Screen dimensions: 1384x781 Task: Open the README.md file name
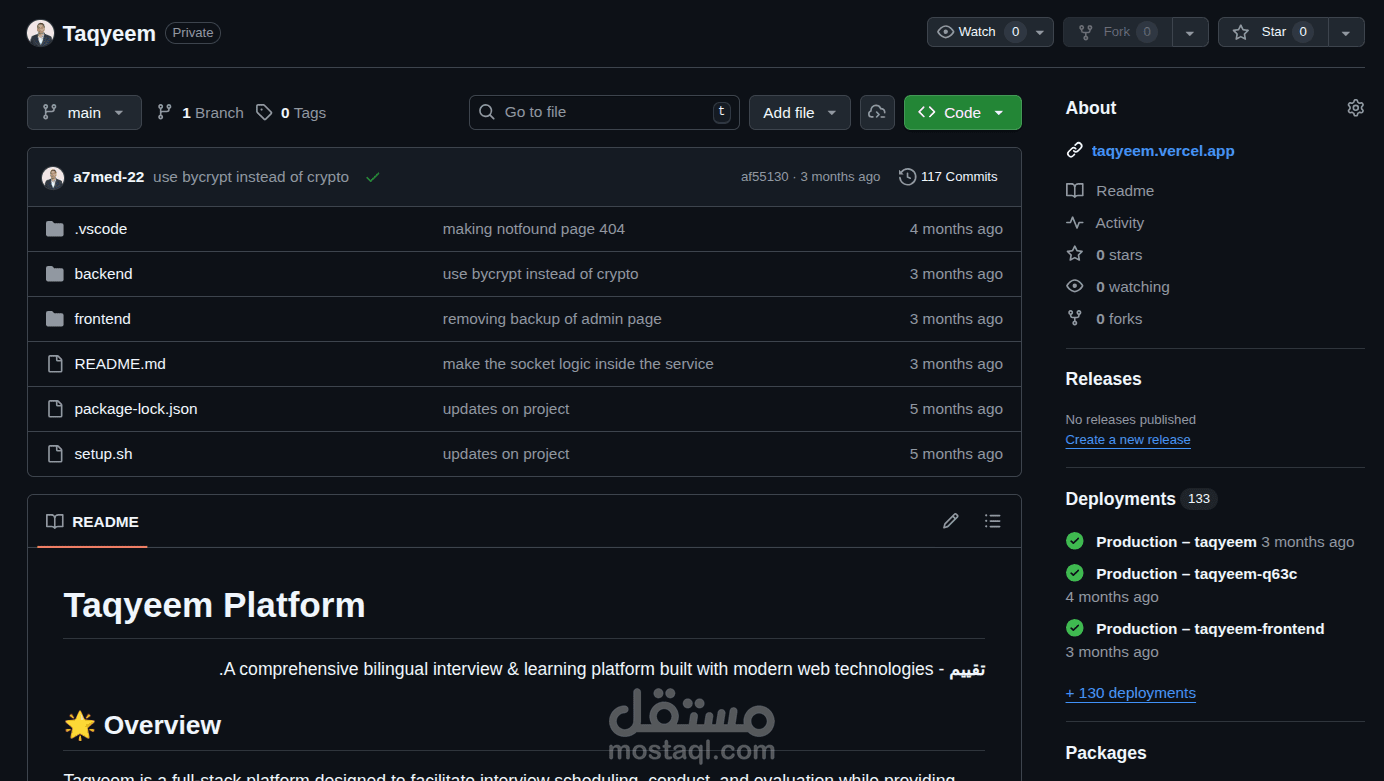pos(120,364)
